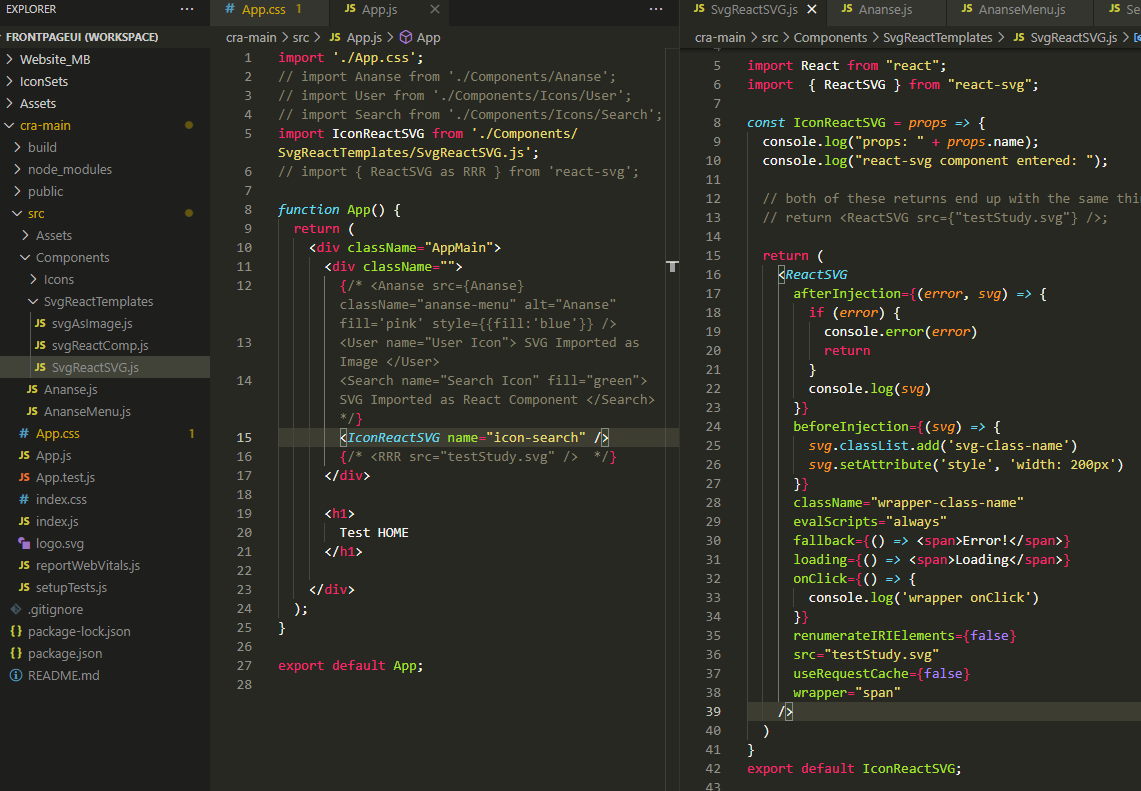Click Components breadcrumb in right editor

pos(830,38)
